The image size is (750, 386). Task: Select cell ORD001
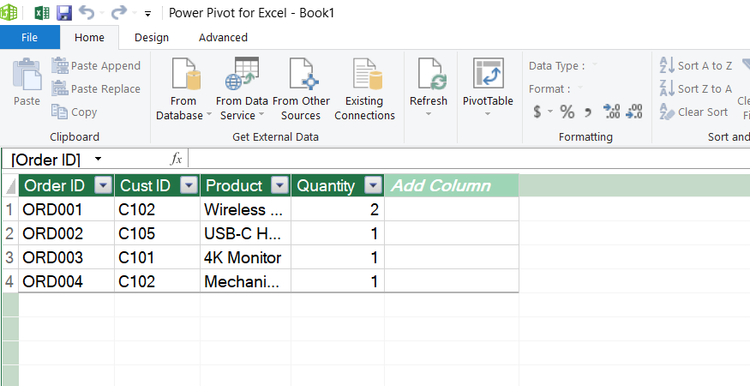[x=66, y=210]
